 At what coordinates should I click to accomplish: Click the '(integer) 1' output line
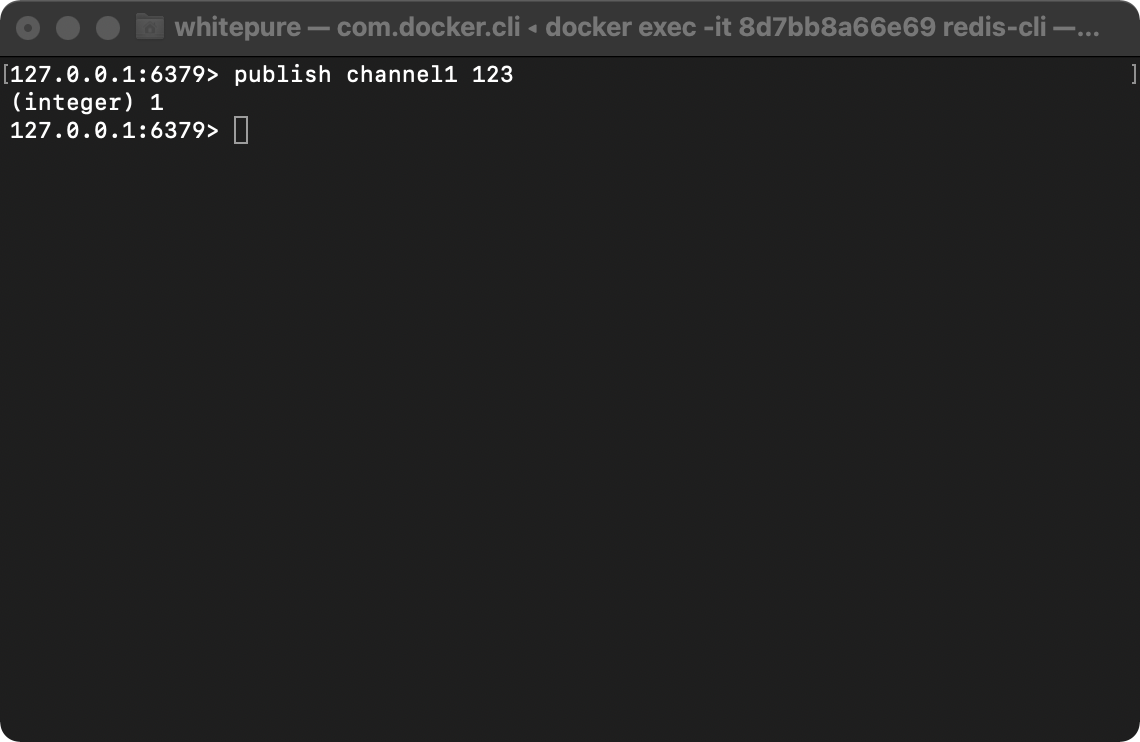tap(87, 102)
